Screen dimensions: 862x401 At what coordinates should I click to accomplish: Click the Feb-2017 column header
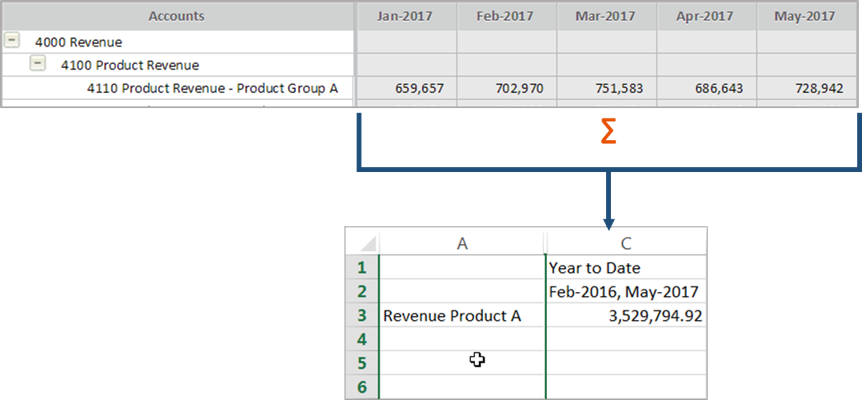point(506,16)
